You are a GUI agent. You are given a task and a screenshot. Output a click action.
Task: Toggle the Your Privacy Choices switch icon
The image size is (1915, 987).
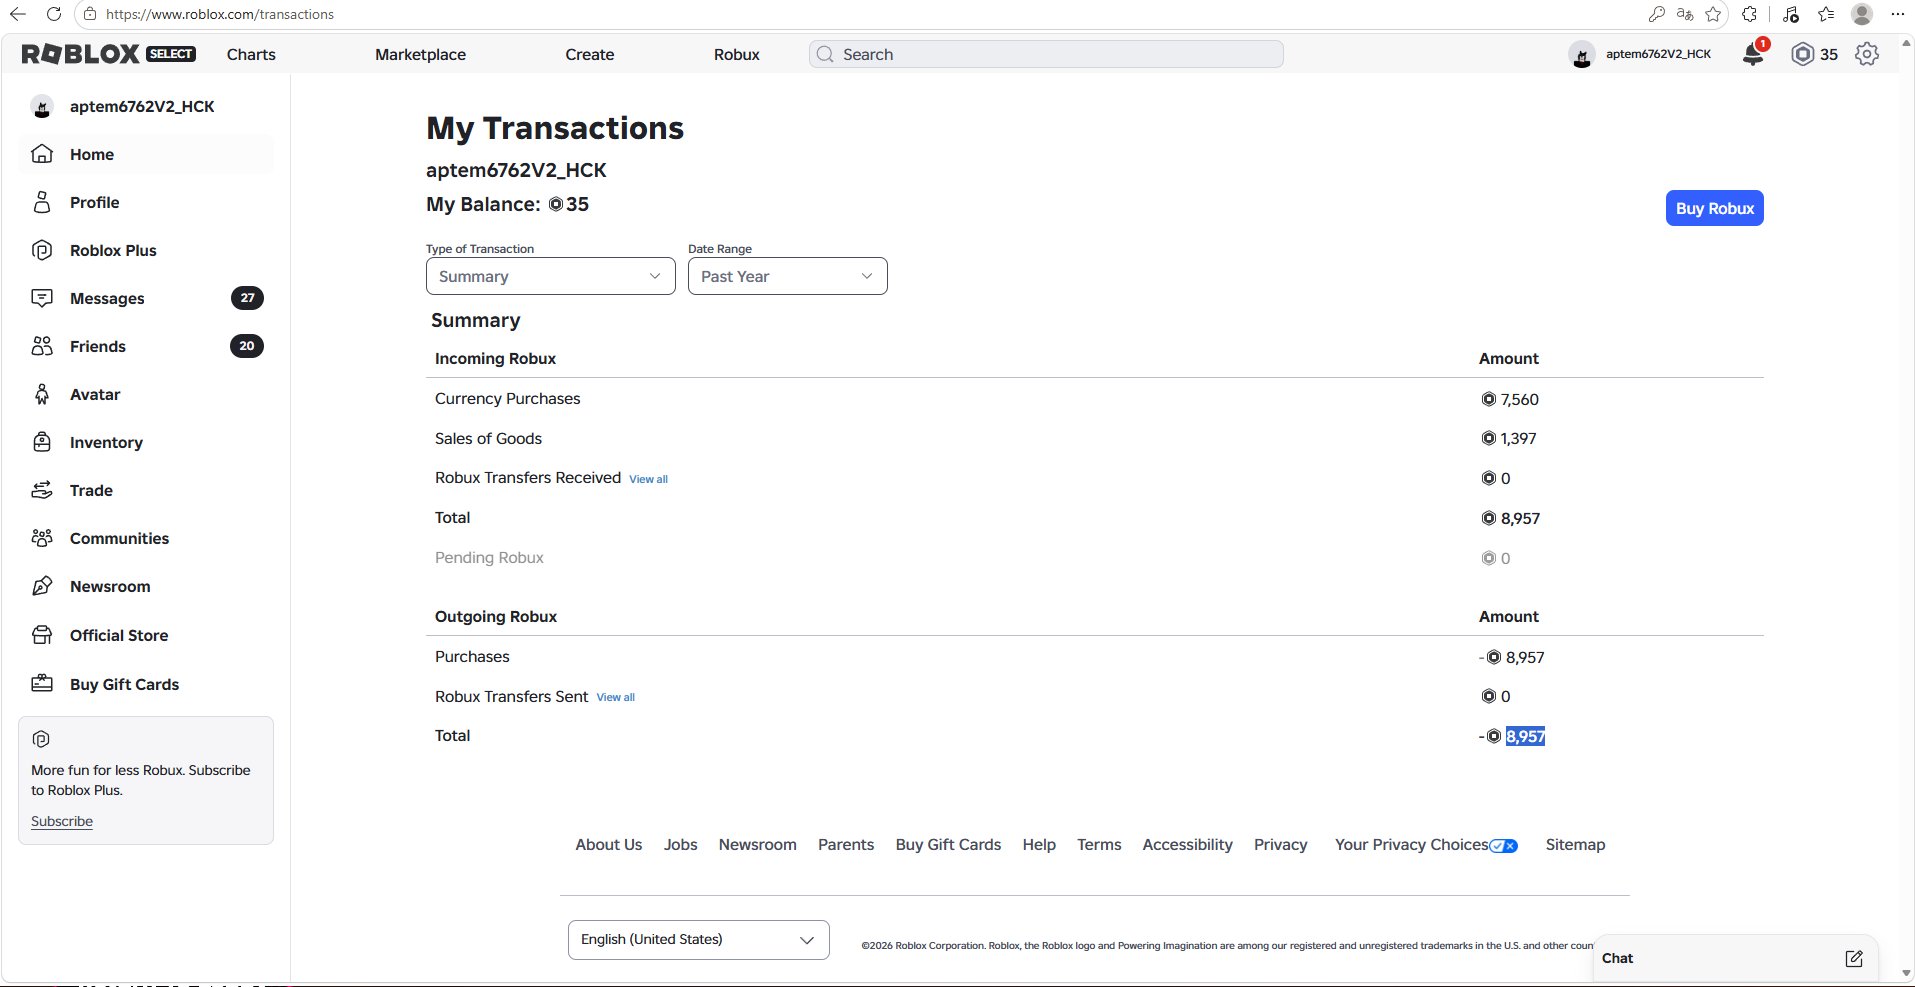pos(1504,846)
